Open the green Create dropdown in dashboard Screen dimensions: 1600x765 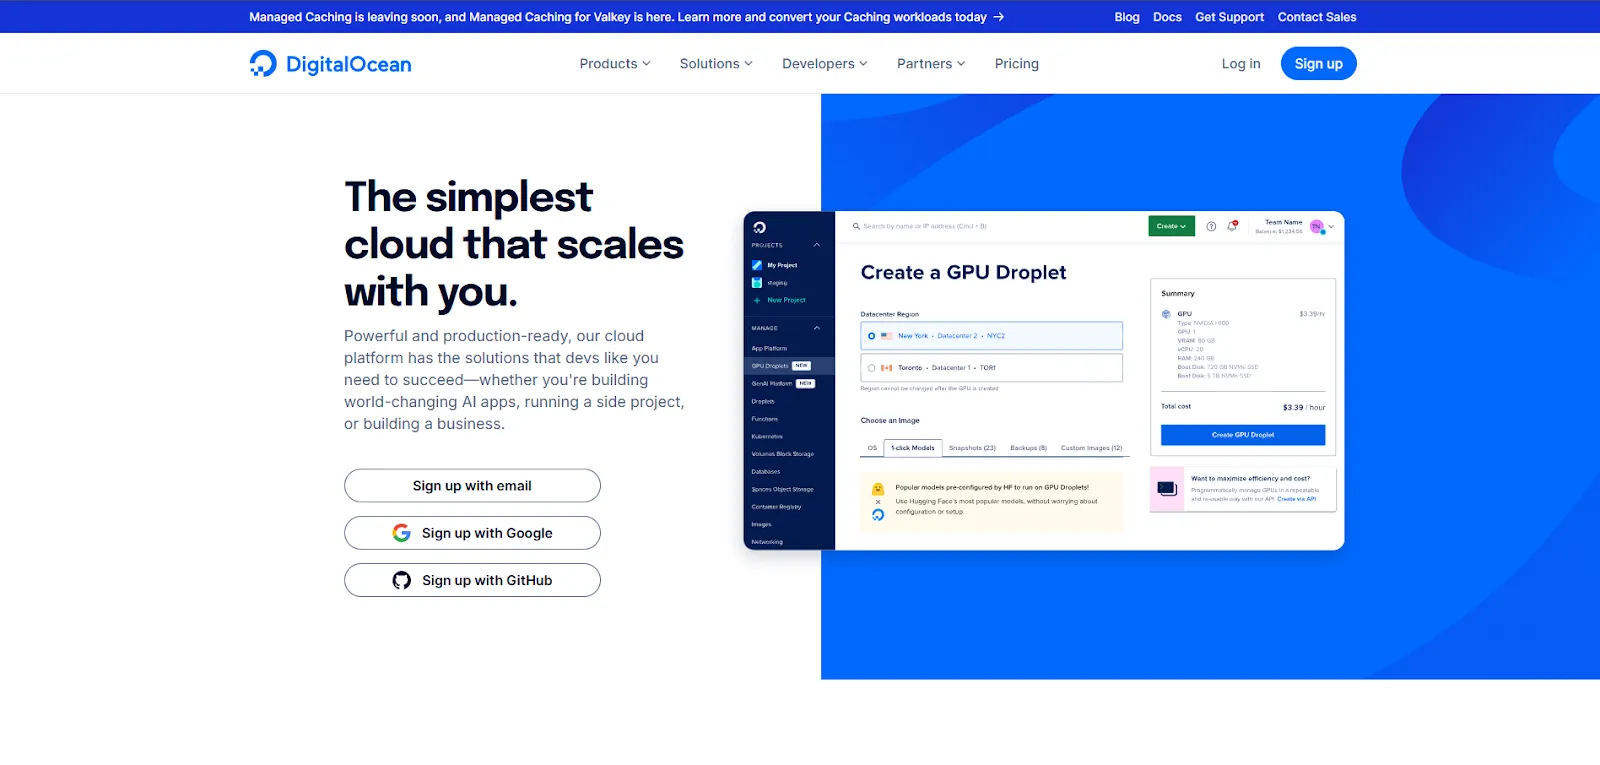coord(1171,226)
